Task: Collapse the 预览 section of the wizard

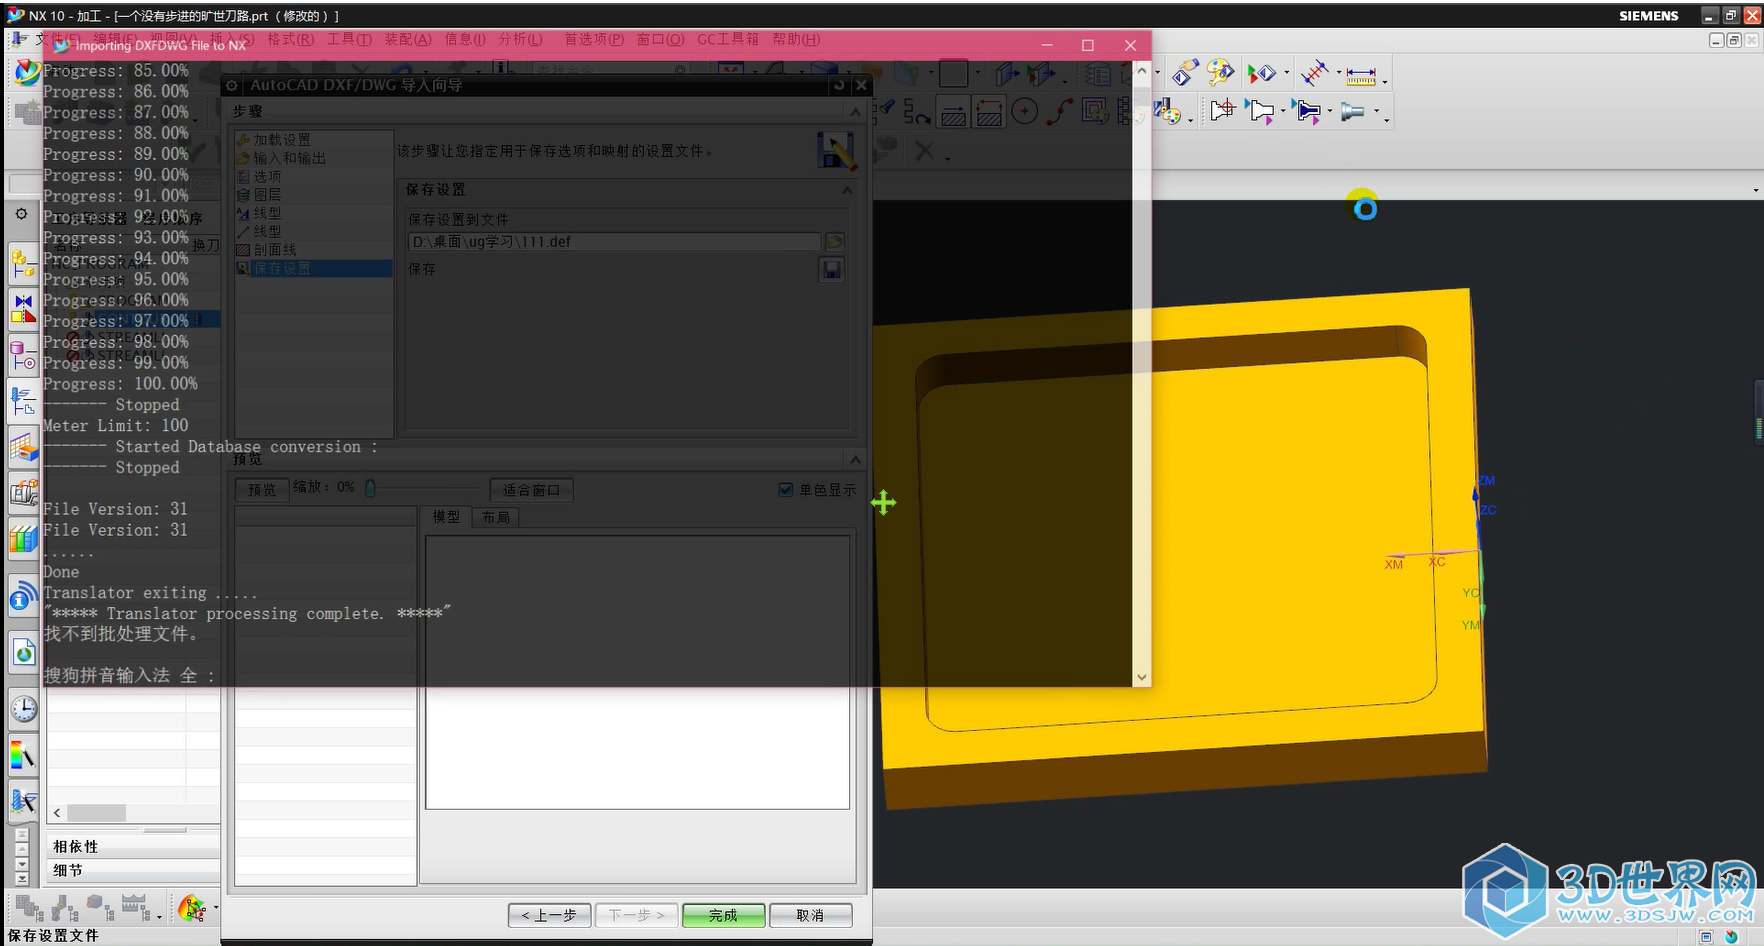Action: coord(855,459)
